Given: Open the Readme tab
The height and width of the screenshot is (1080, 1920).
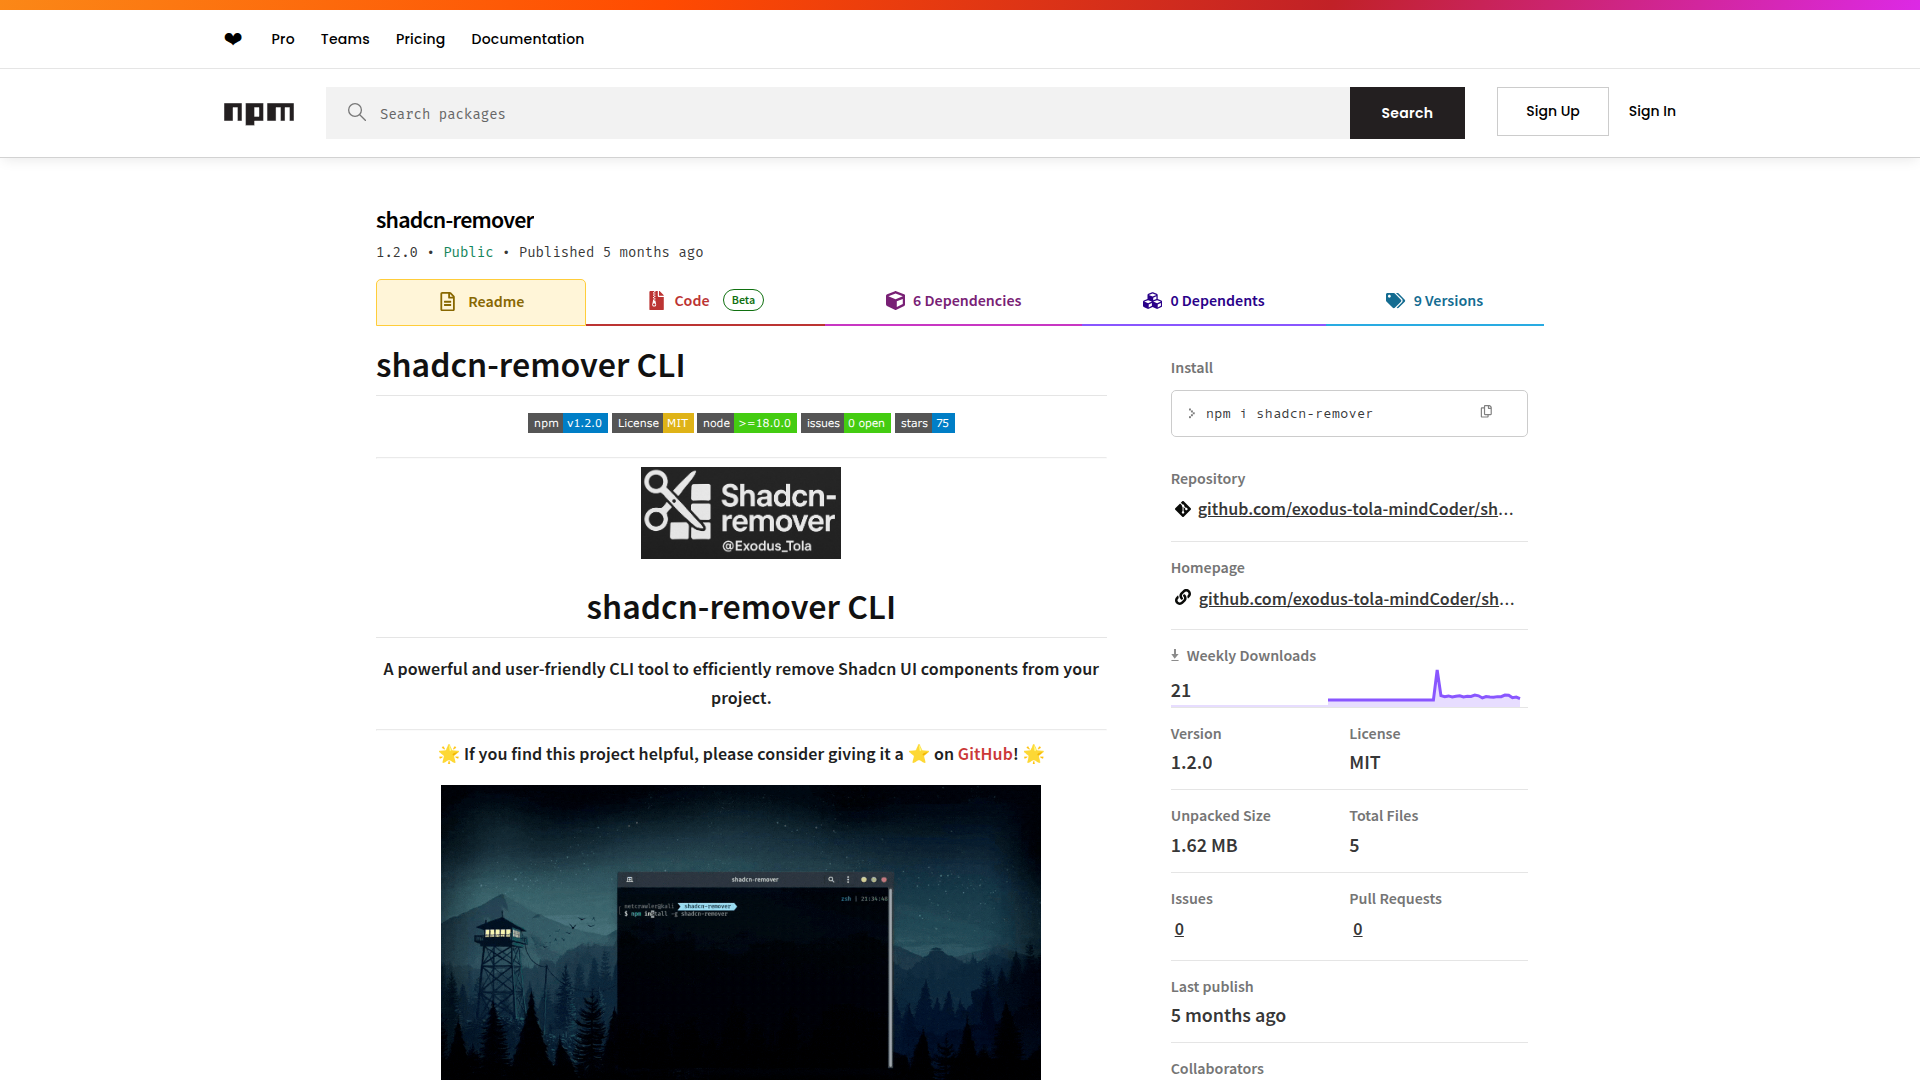Looking at the screenshot, I should tap(481, 302).
